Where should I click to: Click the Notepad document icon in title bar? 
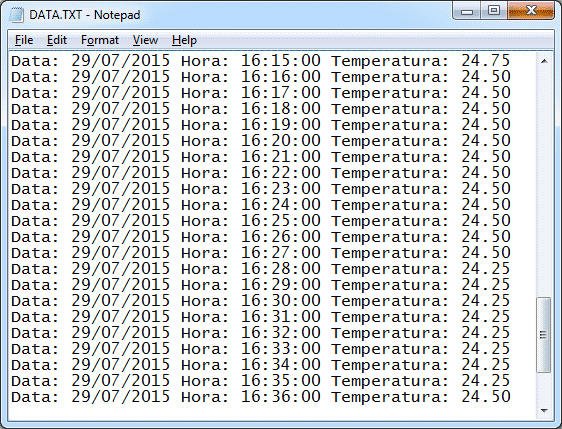(16, 15)
